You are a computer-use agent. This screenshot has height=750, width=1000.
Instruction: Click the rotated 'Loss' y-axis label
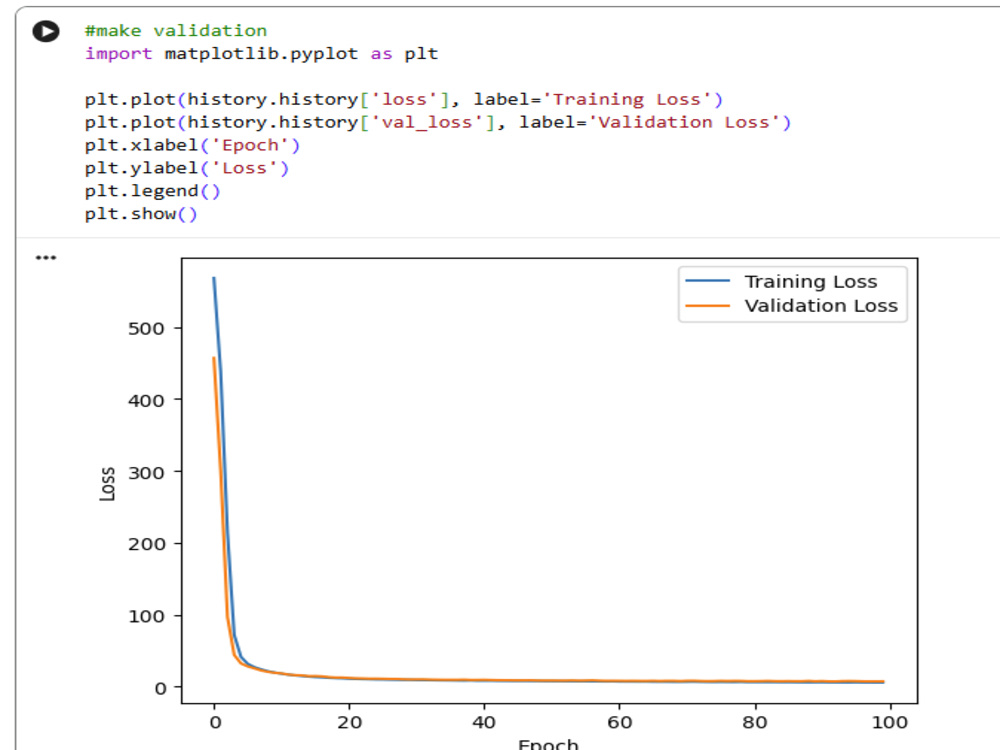[107, 484]
